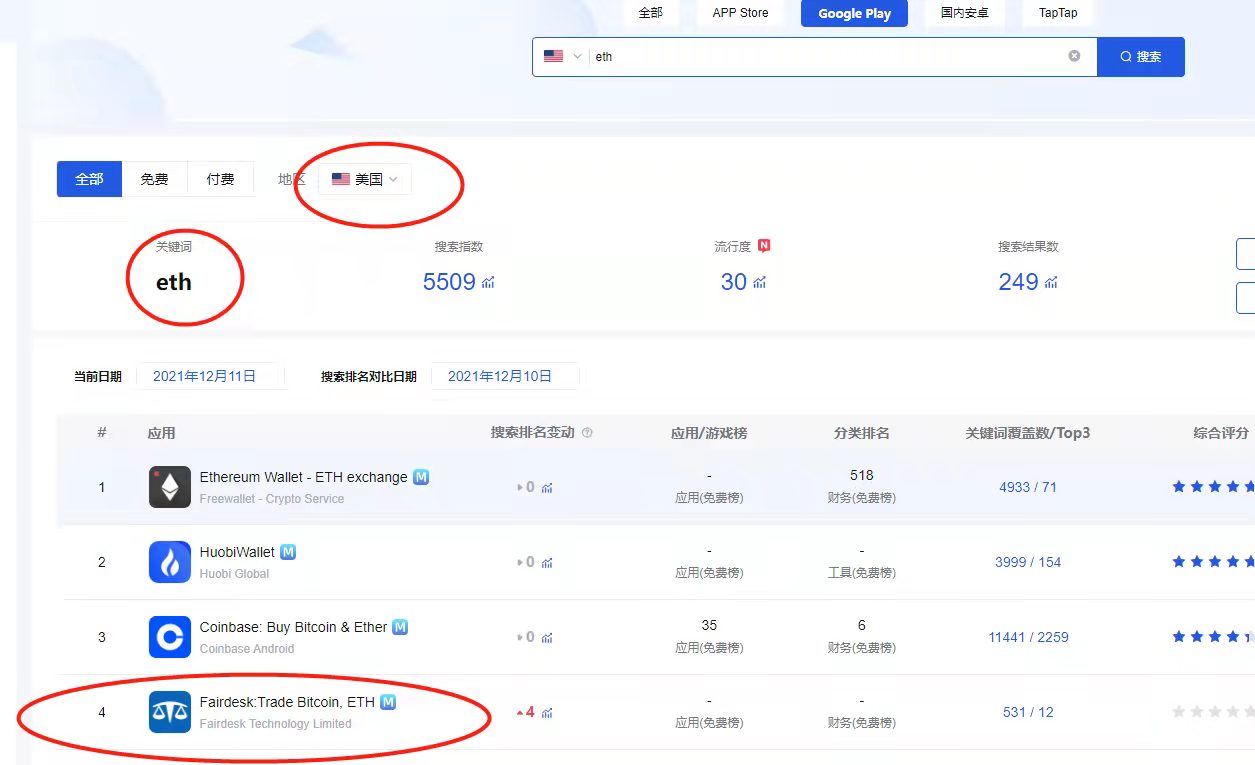Open the search index trend chart beside 5509

487,283
